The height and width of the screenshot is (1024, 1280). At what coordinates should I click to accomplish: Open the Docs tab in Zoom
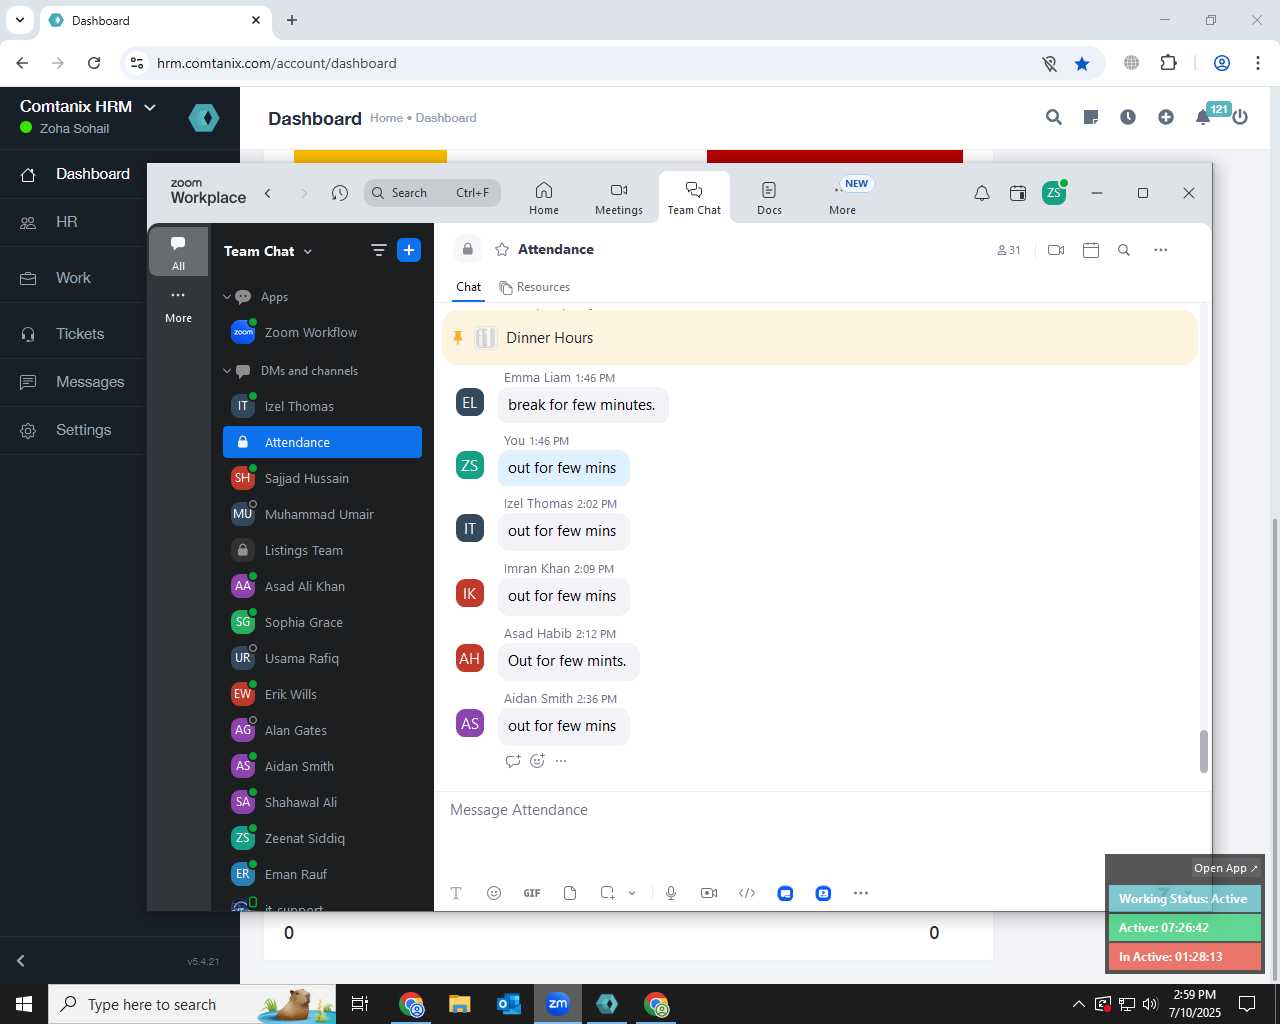(769, 197)
